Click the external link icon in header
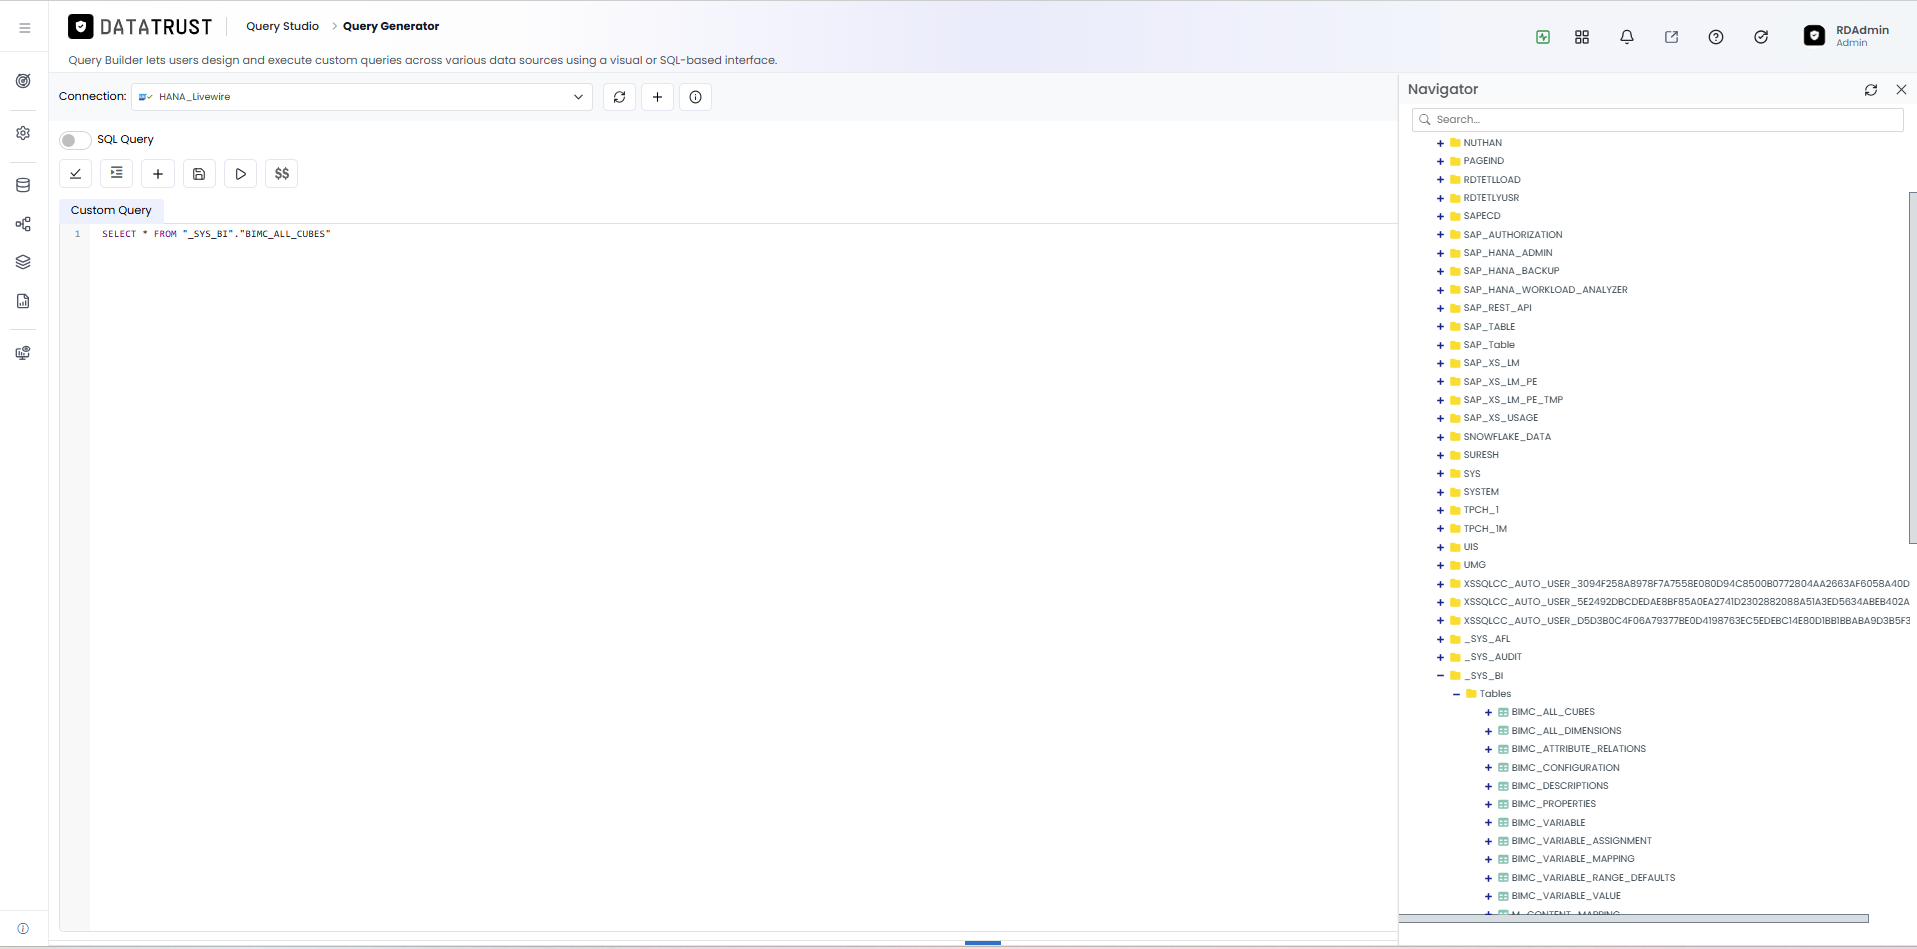The height and width of the screenshot is (949, 1917). pyautogui.click(x=1671, y=37)
